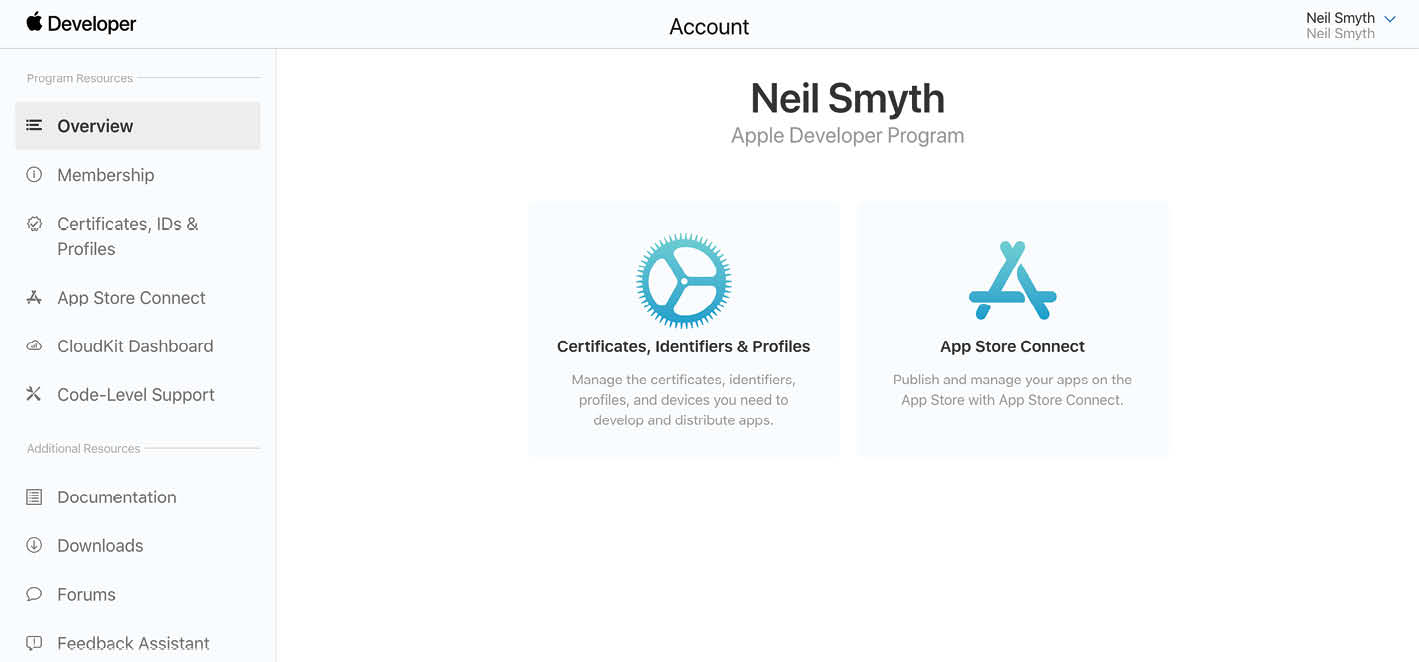Click the Downloads arrow icon
The image size is (1419, 662).
(x=34, y=545)
